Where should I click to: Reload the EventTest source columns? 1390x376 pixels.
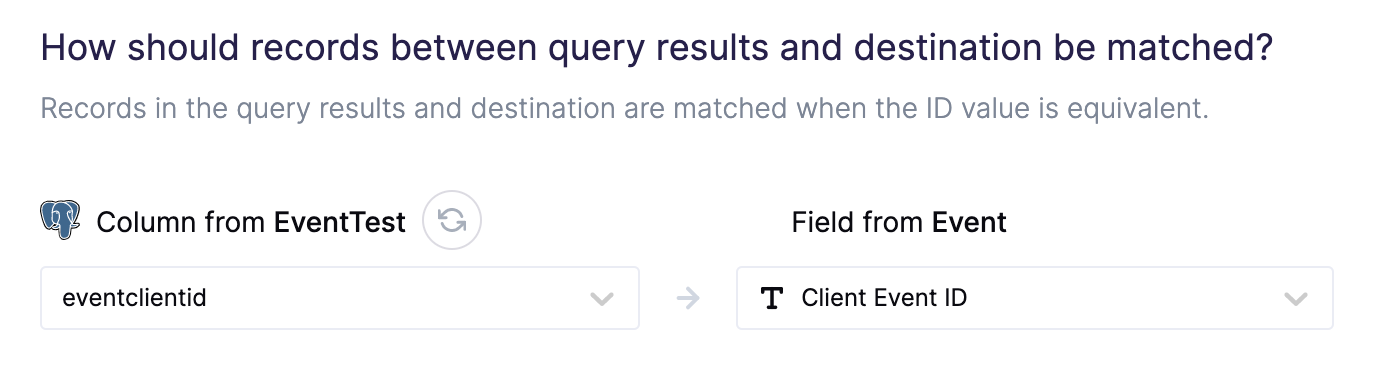point(452,220)
